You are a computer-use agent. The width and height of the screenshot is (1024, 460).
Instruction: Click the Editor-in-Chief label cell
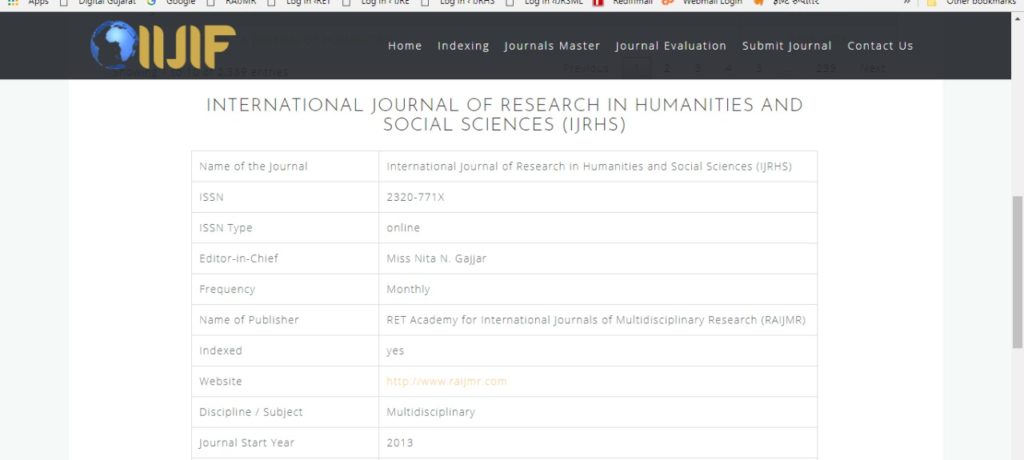[x=285, y=259]
